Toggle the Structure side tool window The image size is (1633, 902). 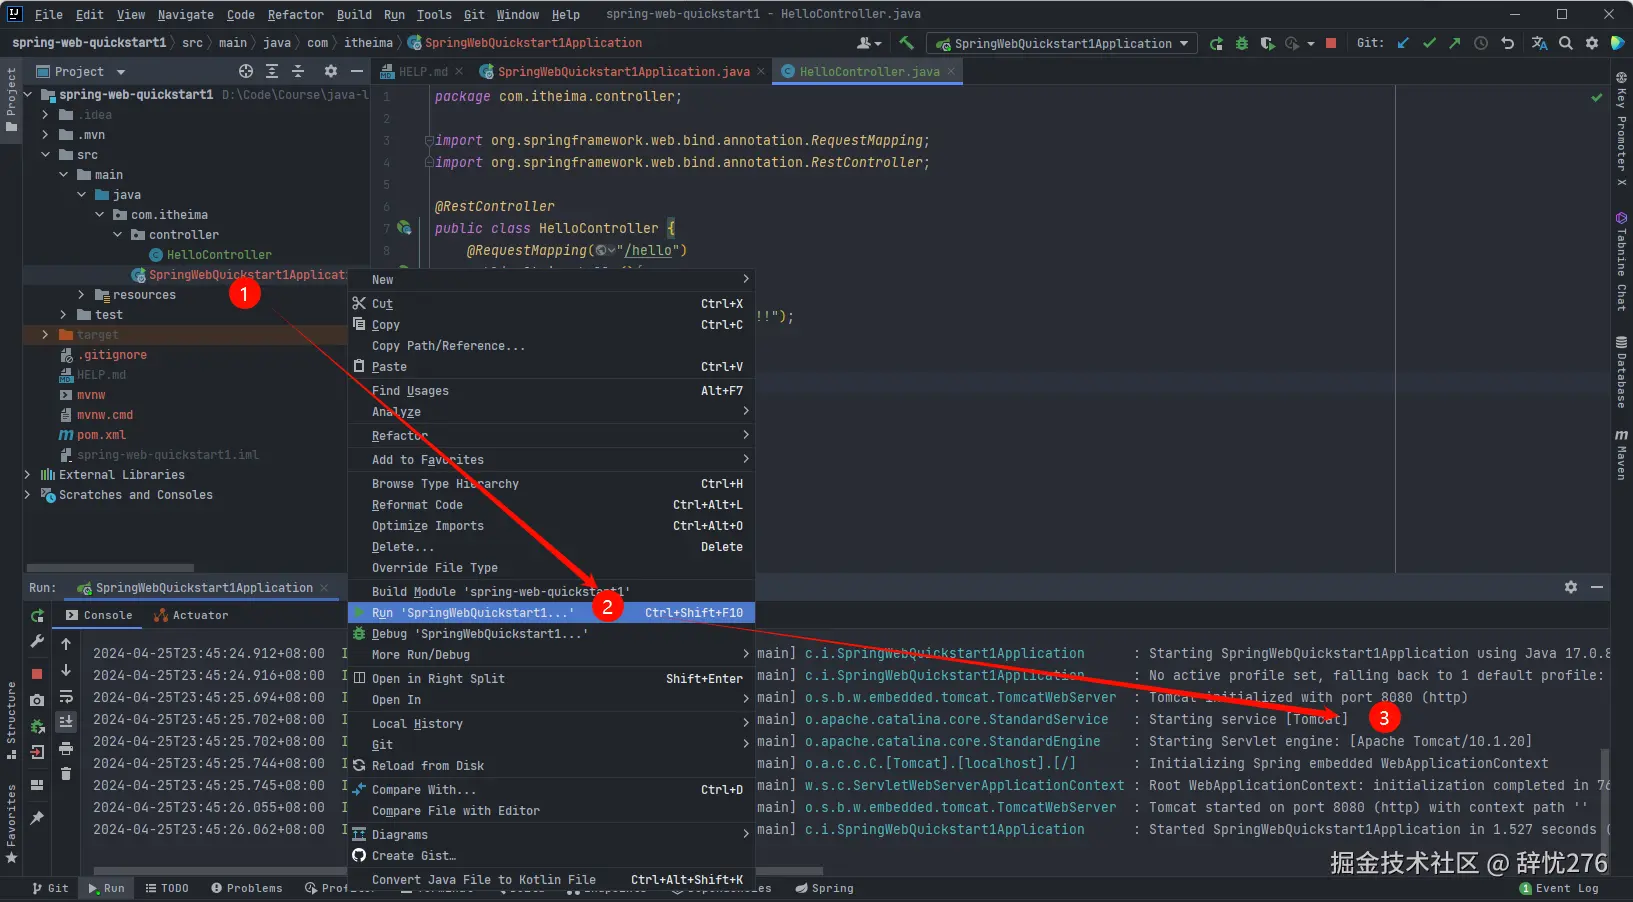[11, 720]
